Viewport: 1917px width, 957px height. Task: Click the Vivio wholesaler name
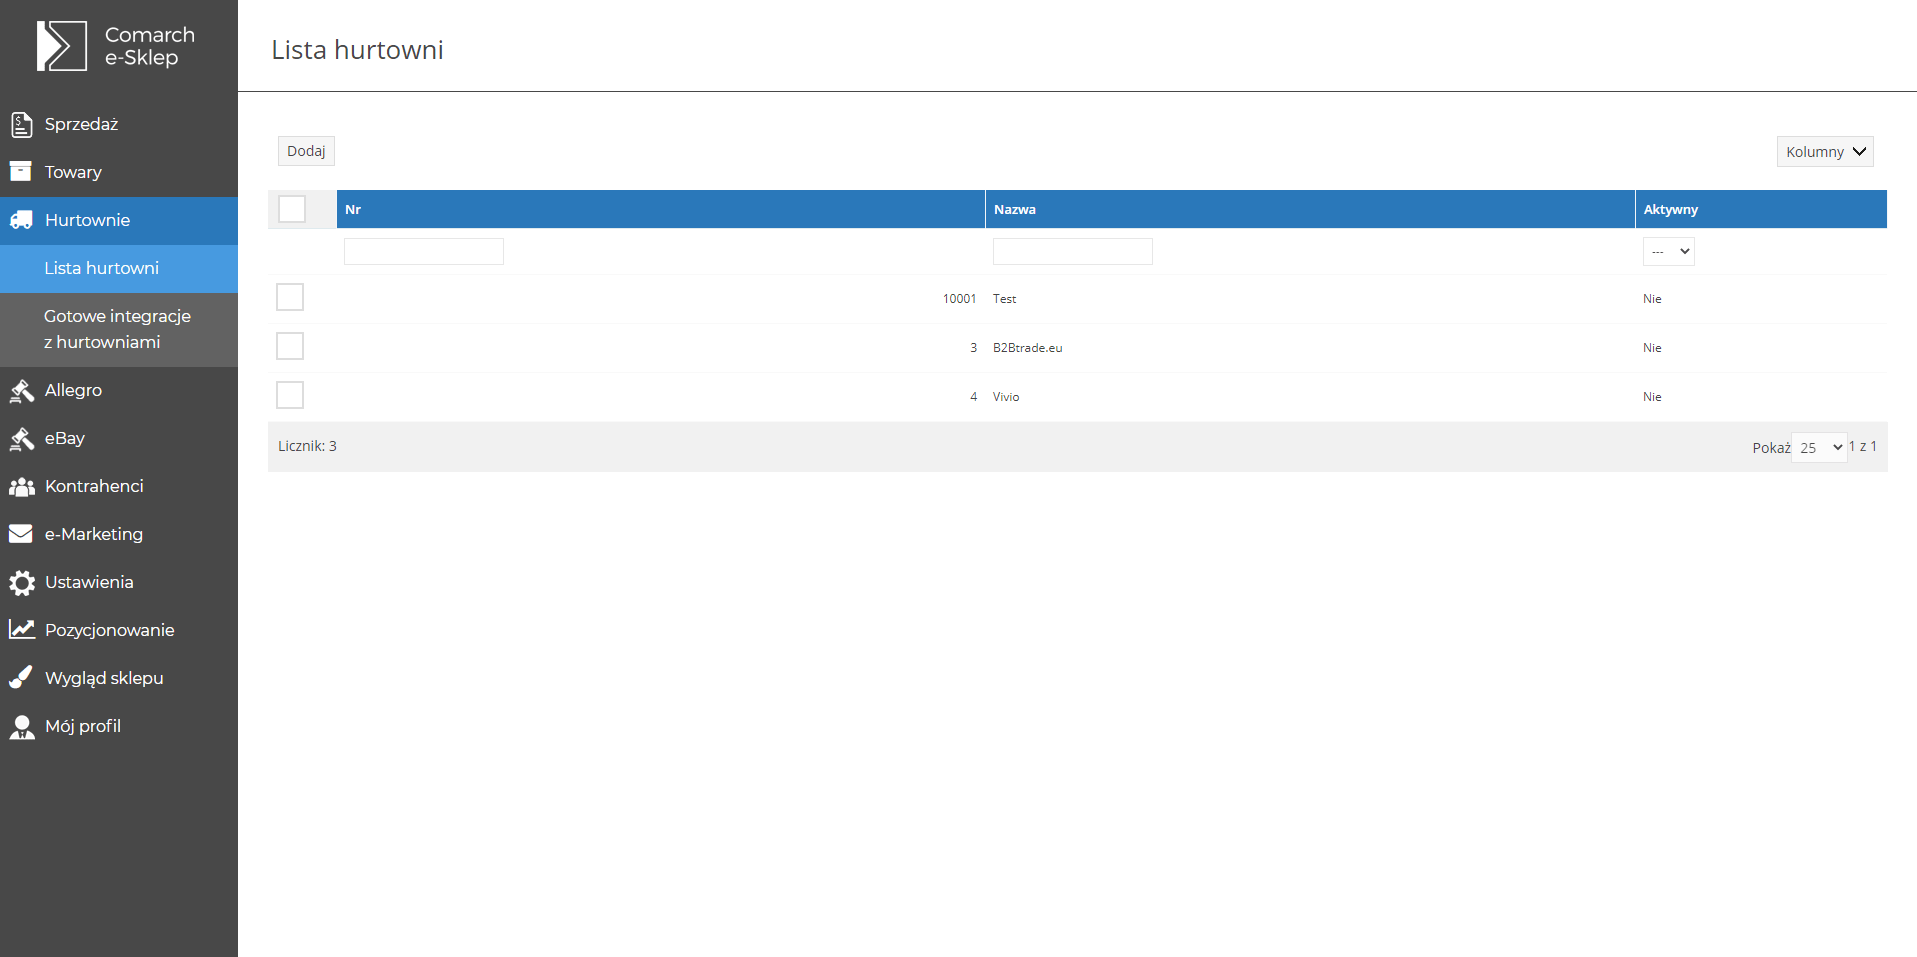pos(1006,397)
